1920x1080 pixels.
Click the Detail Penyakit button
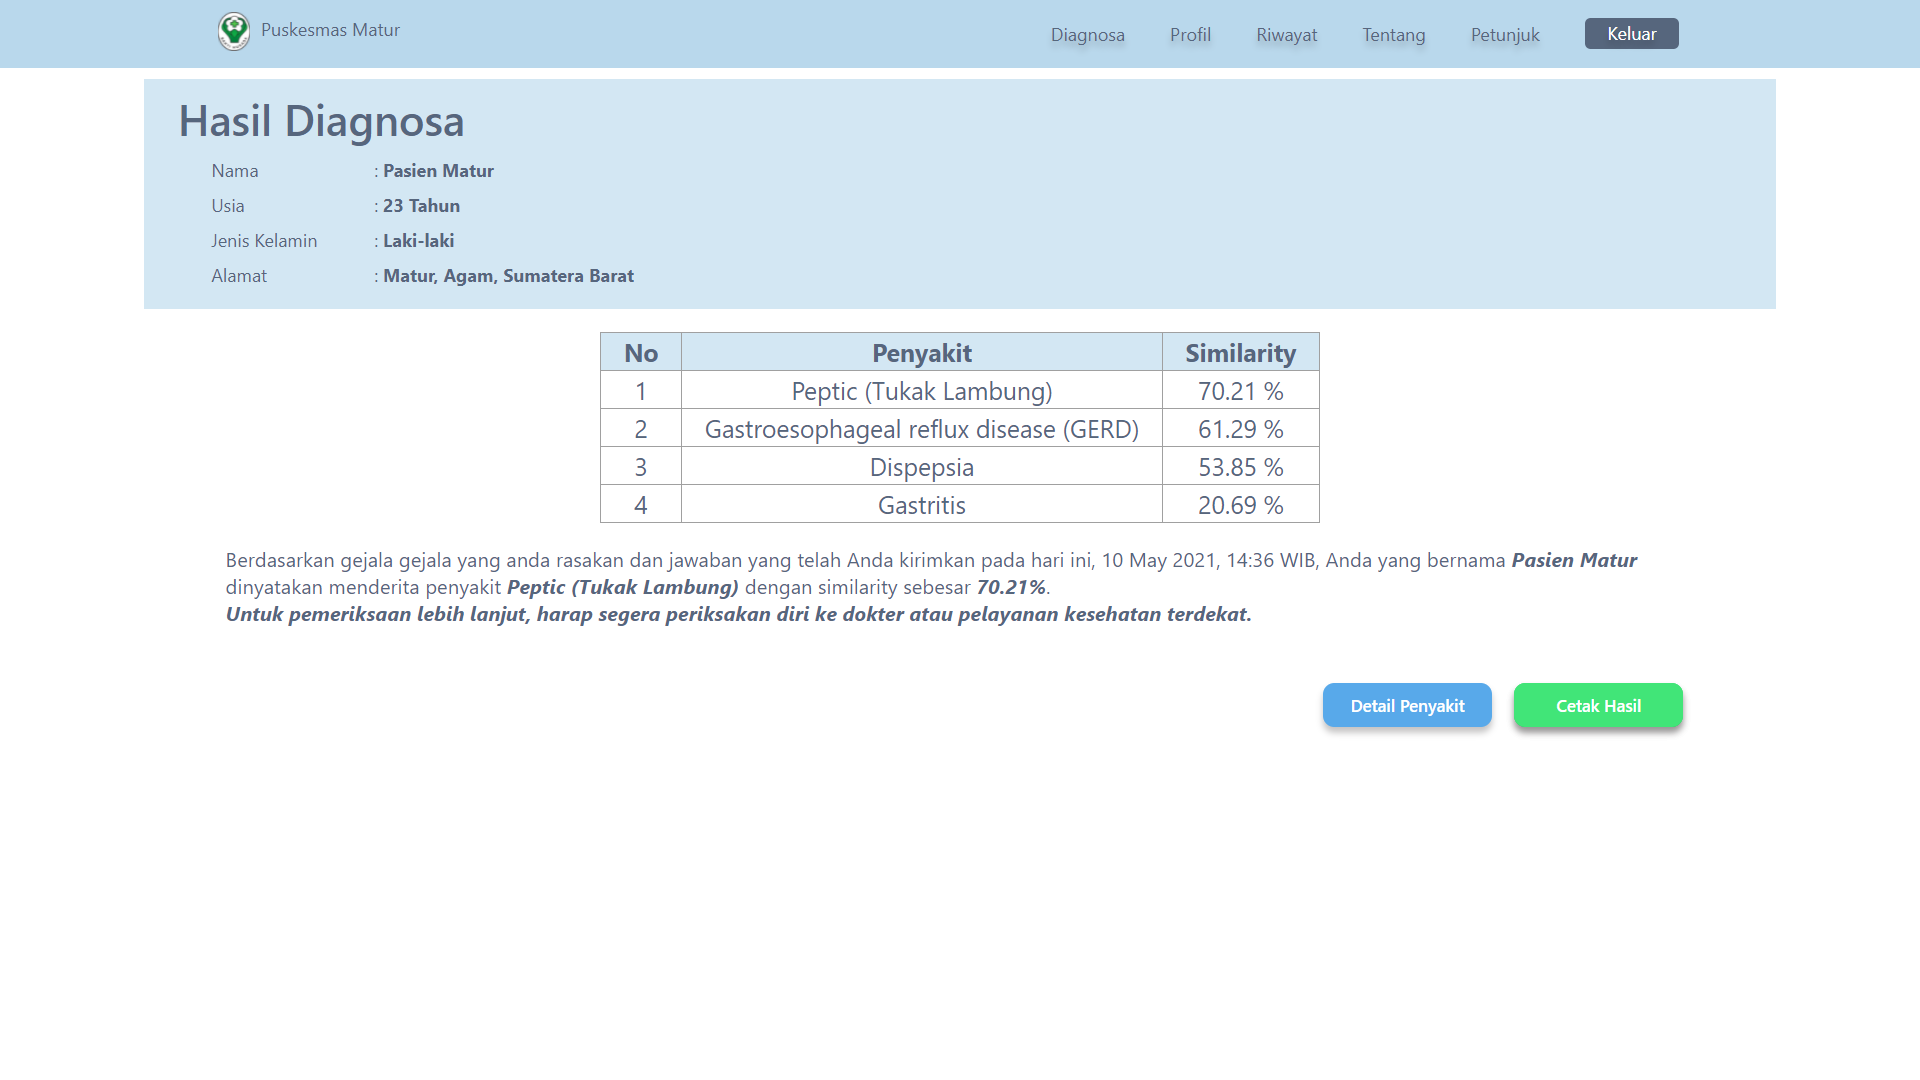(1406, 706)
